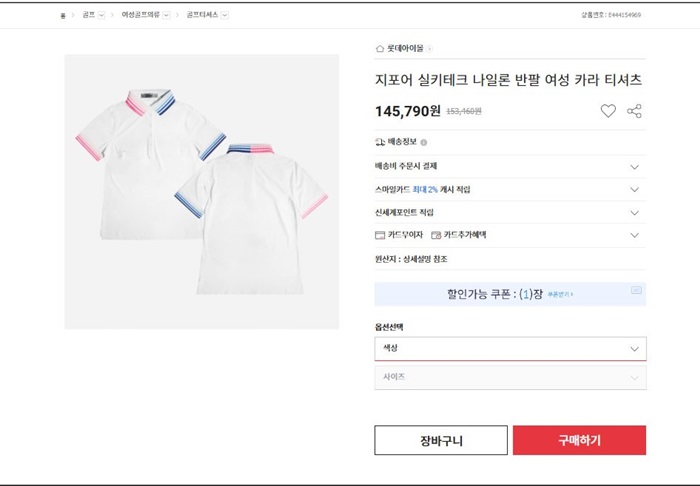This screenshot has height=486, width=700.
Task: Open the 색상 color option dropdown
Action: click(510, 348)
